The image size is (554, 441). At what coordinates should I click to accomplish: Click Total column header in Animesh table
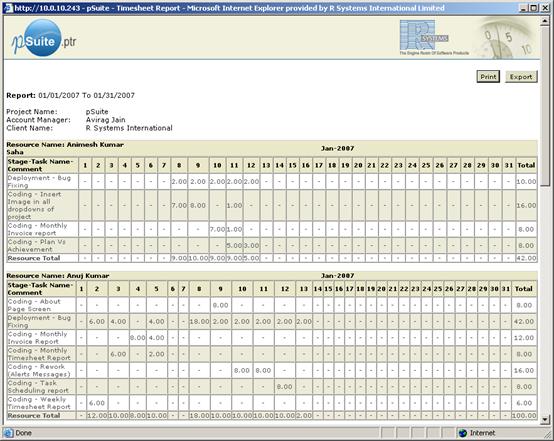tap(526, 165)
